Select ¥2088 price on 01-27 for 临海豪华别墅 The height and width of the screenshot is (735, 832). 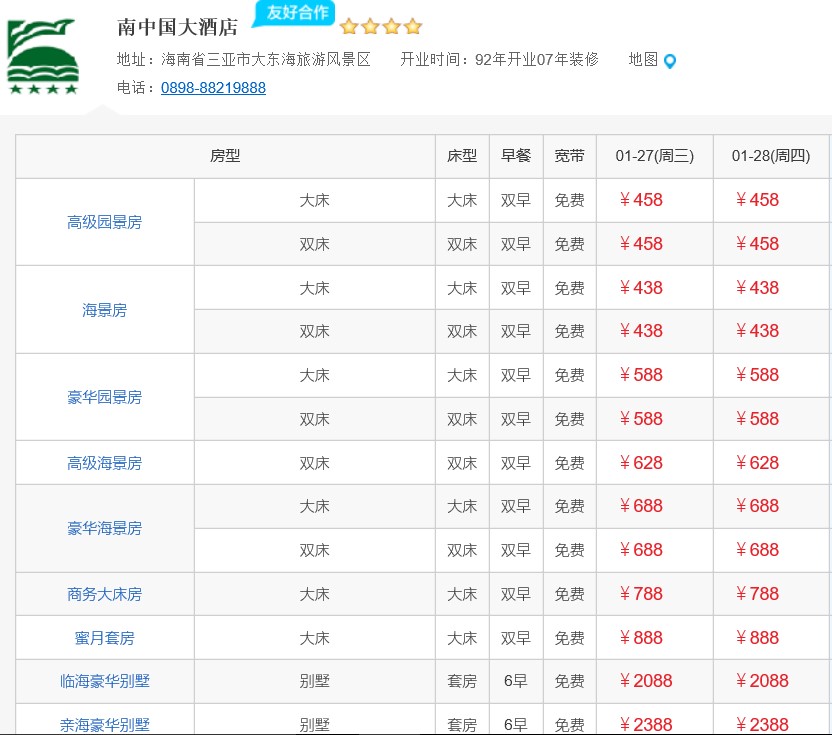point(646,681)
